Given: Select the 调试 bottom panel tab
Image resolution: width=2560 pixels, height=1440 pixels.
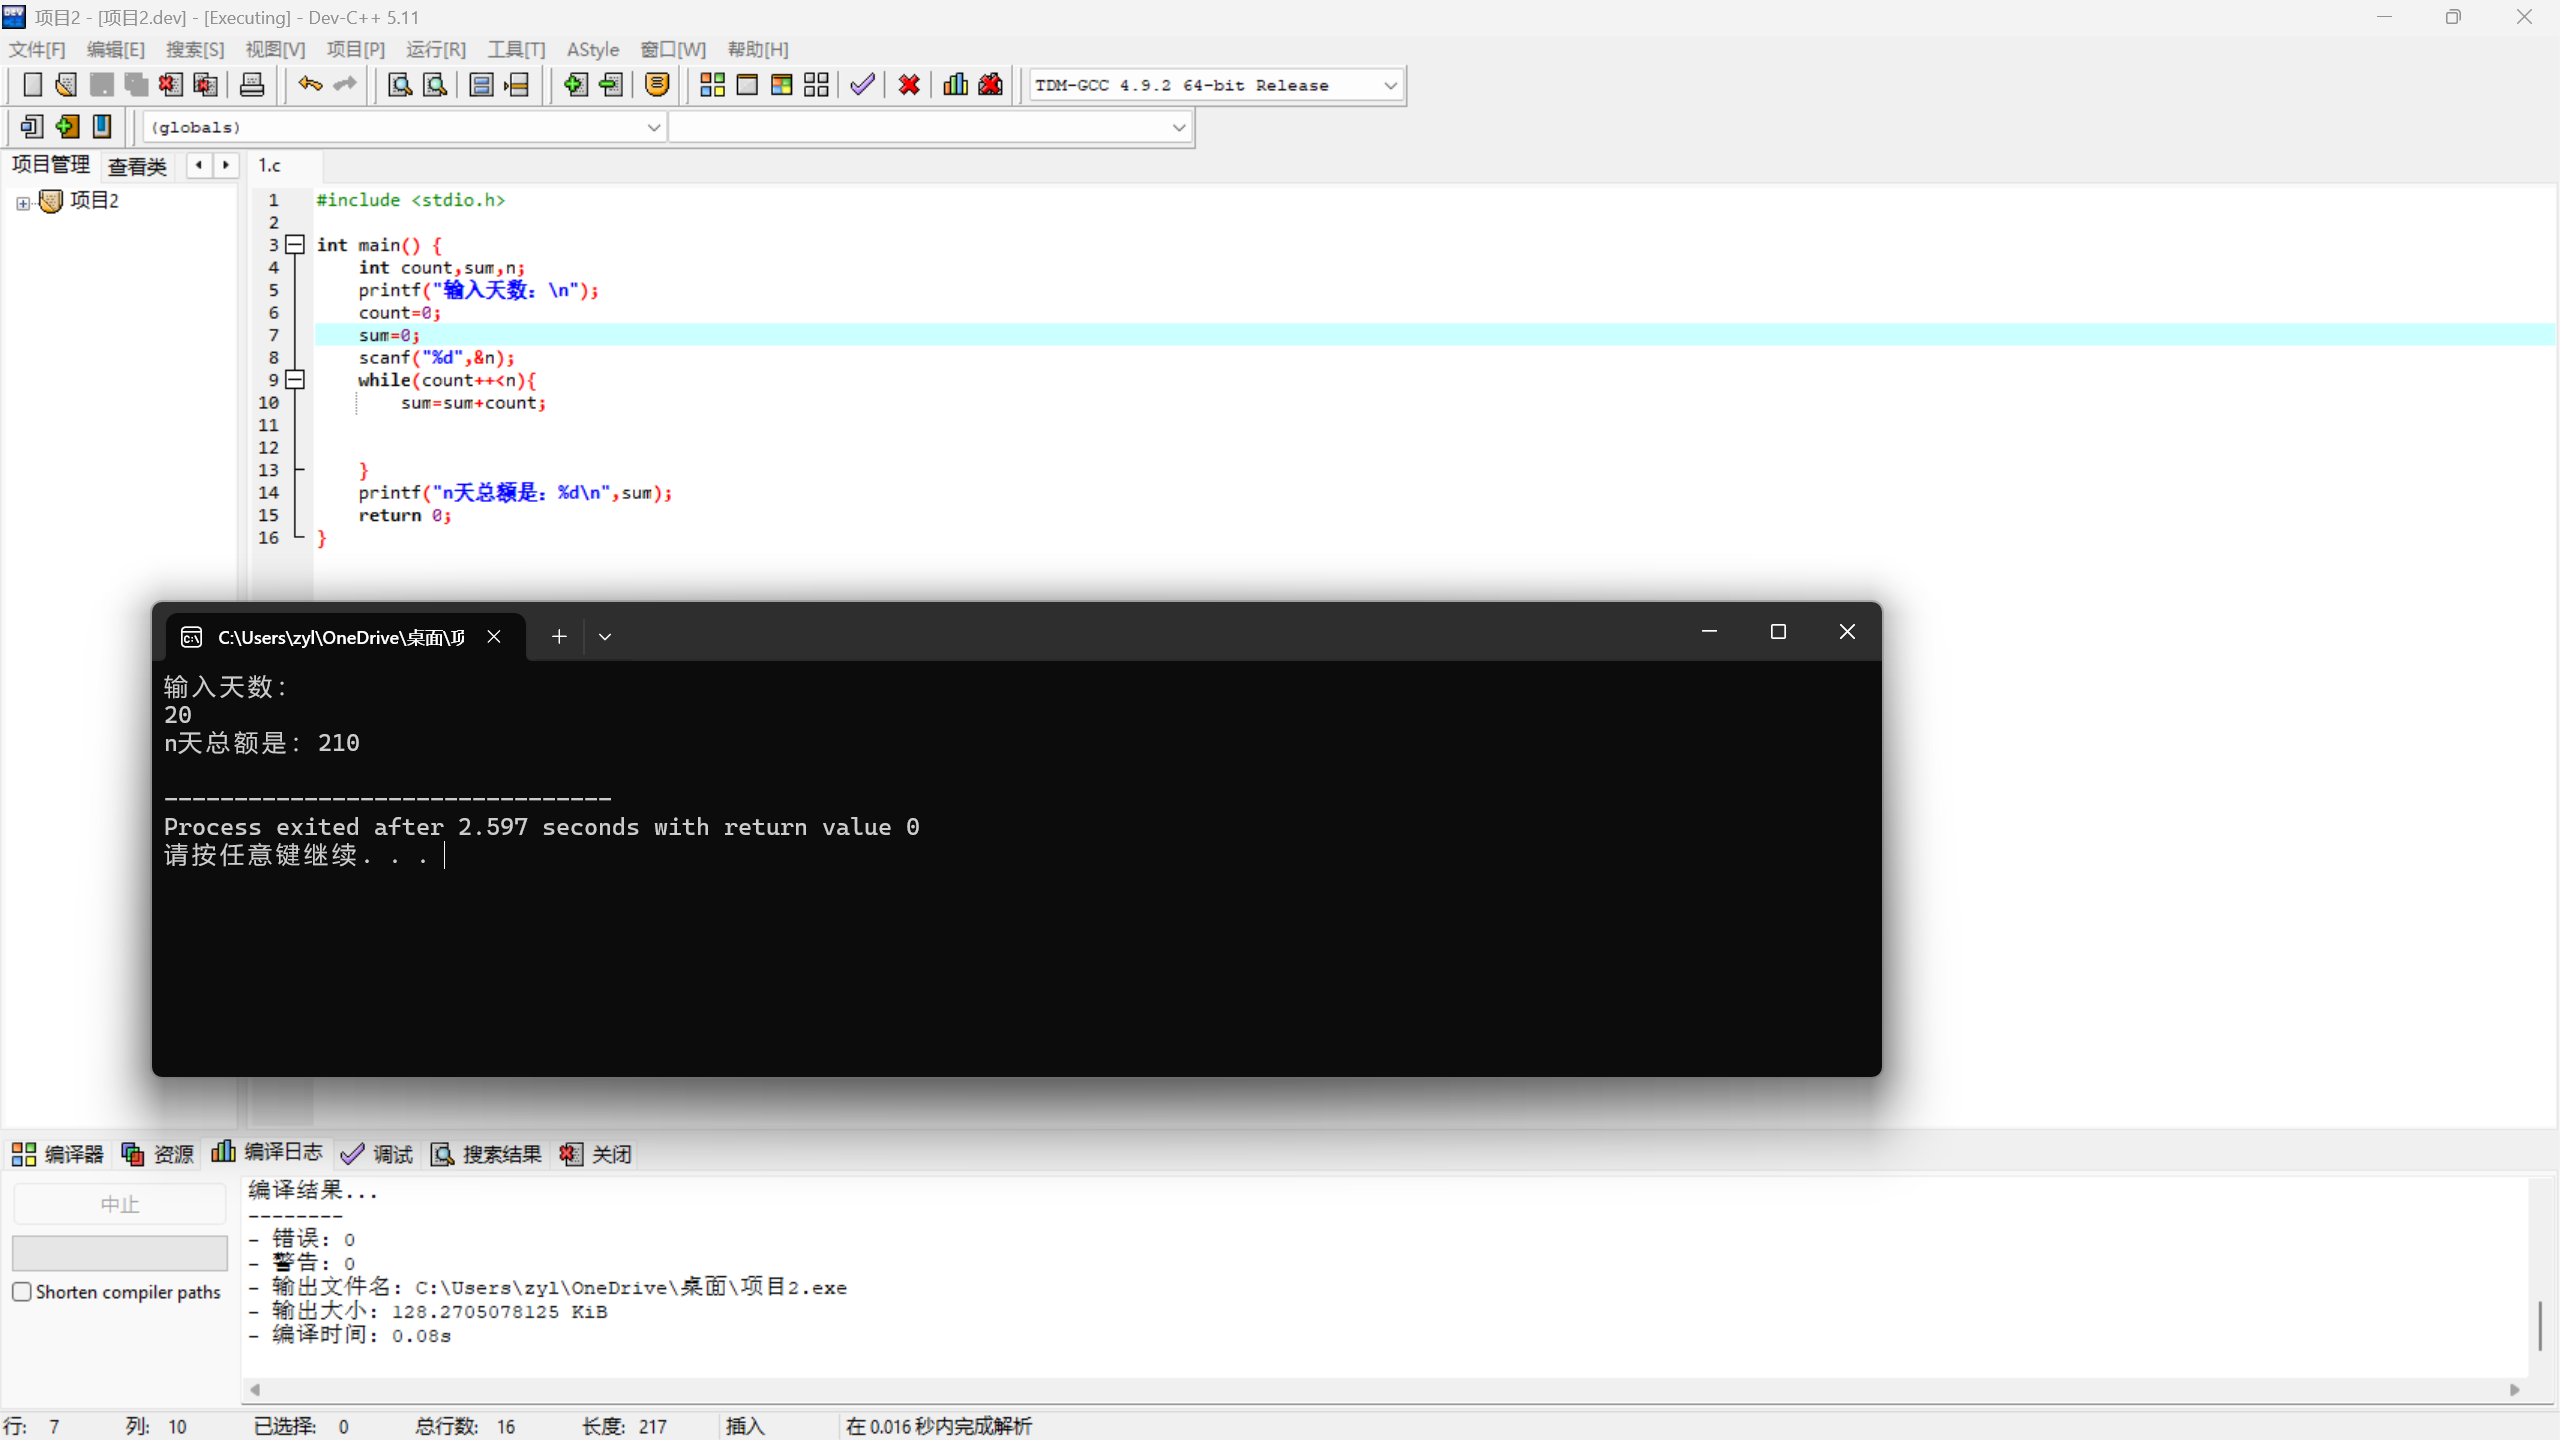Looking at the screenshot, I should point(377,1154).
